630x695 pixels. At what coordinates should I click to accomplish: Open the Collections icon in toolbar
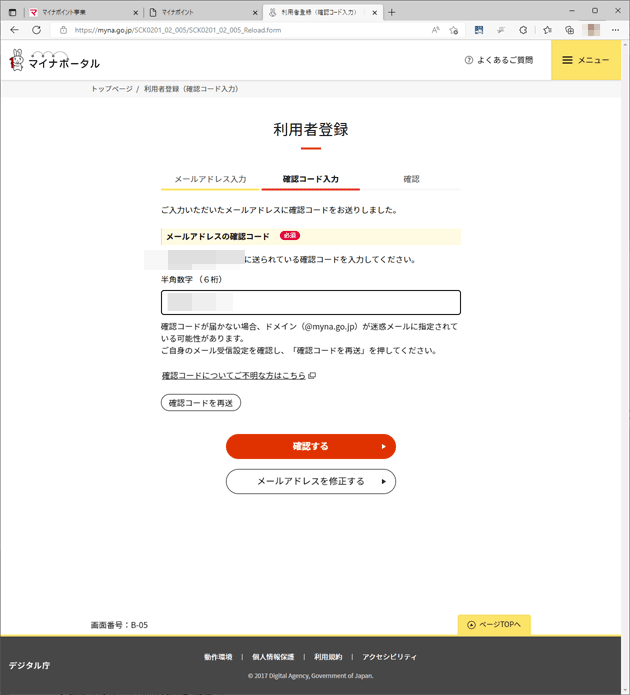tap(570, 30)
